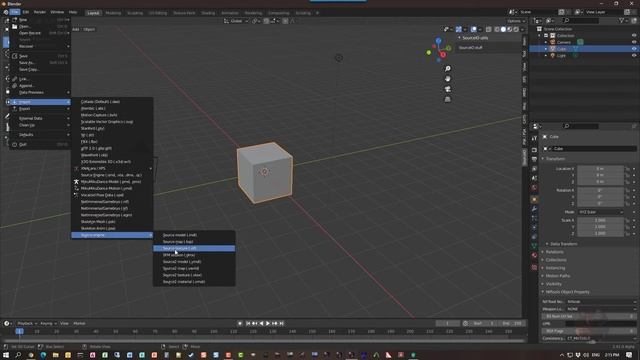Image resolution: width=640 pixels, height=360 pixels.
Task: Select solid viewport shading mode icon
Action: [503, 29]
